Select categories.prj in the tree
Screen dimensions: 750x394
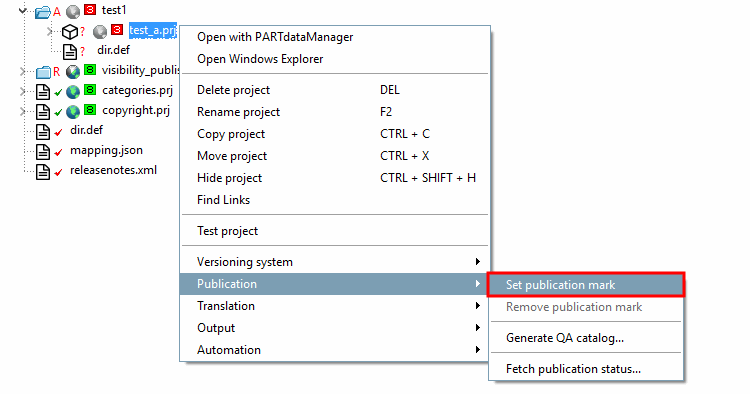pyautogui.click(x=137, y=90)
